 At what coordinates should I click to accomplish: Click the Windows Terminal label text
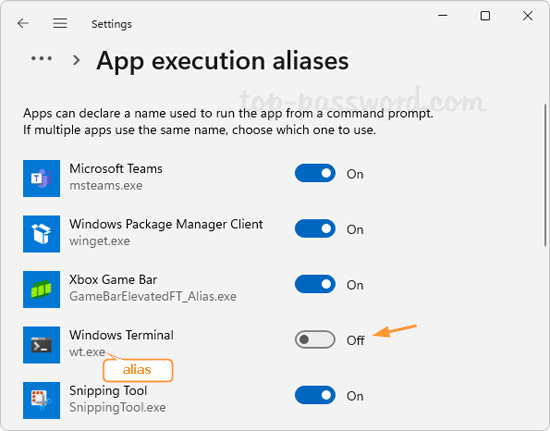pyautogui.click(x=121, y=335)
